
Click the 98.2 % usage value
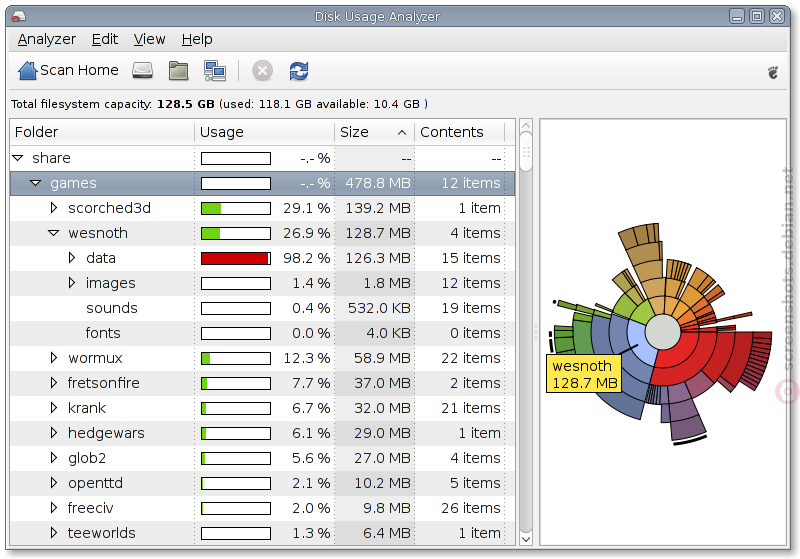click(307, 258)
